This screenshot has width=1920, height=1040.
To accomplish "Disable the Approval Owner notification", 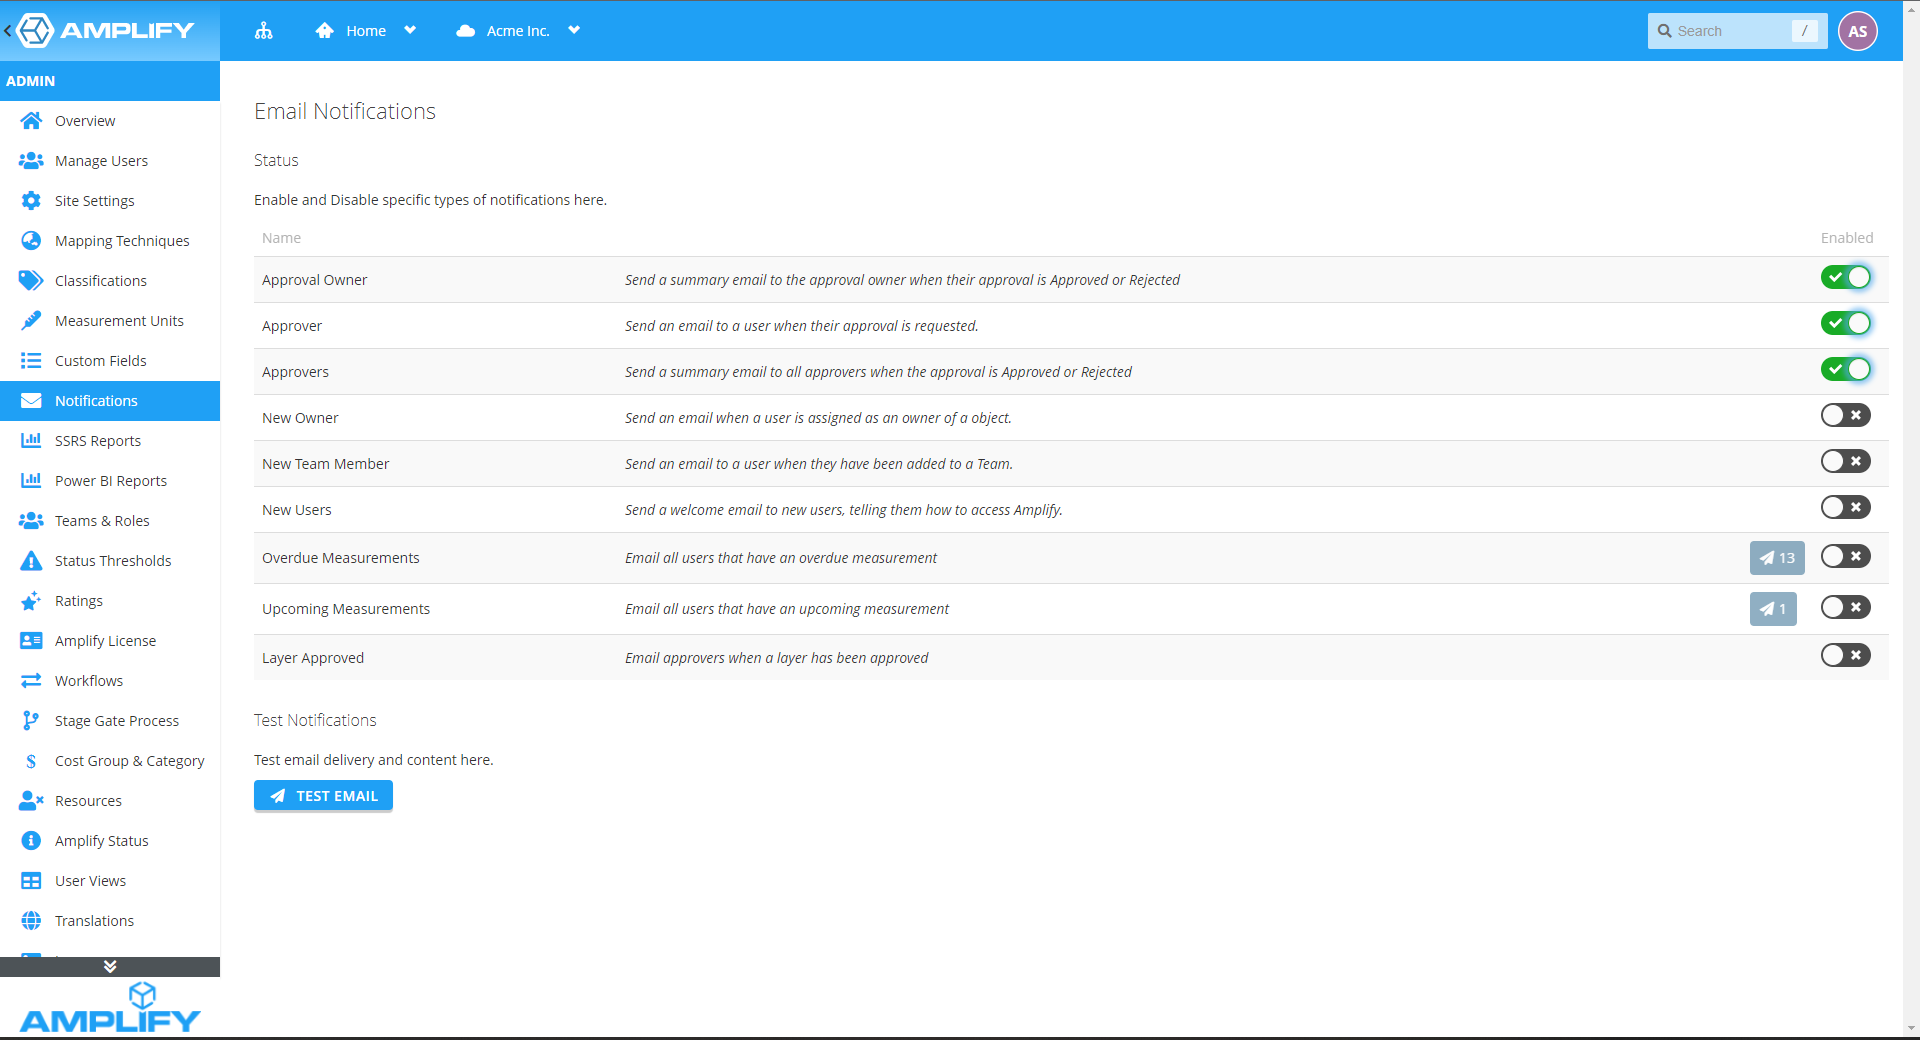I will click(x=1845, y=277).
